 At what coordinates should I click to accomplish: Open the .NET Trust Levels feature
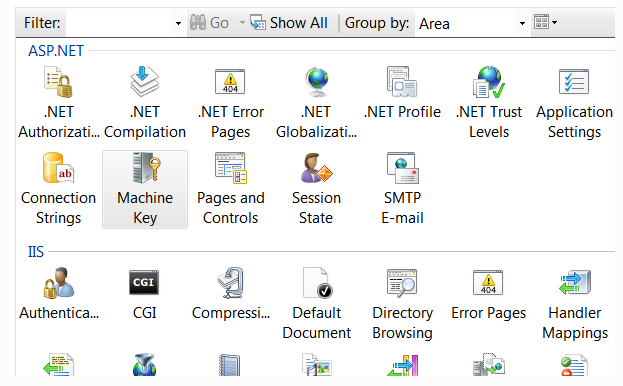pos(489,103)
